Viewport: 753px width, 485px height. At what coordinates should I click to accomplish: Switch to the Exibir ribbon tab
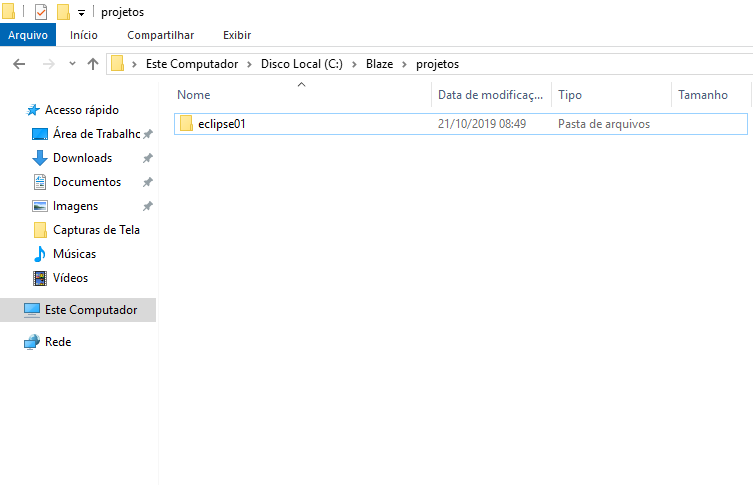[237, 35]
